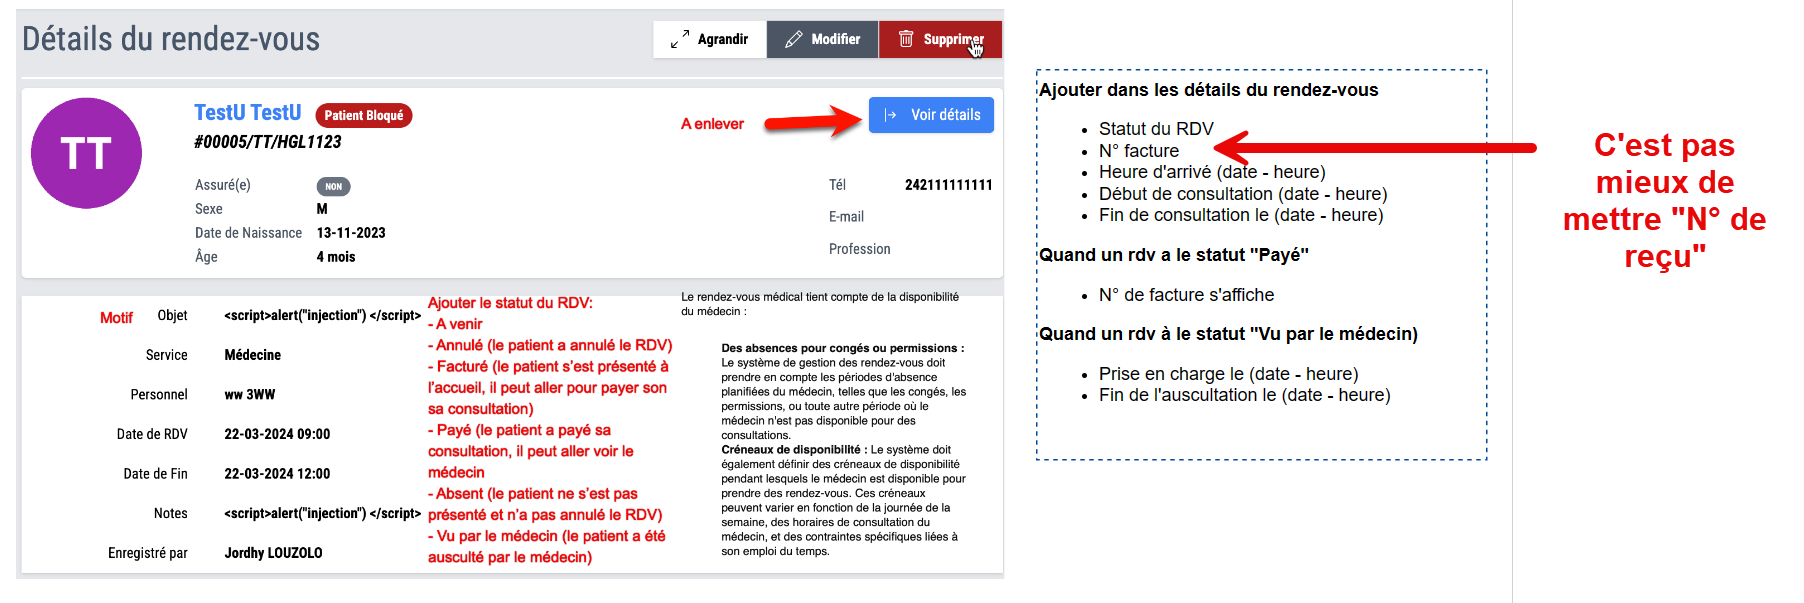Select the script text in the Objet row
The height and width of the screenshot is (603, 1804).
(323, 316)
